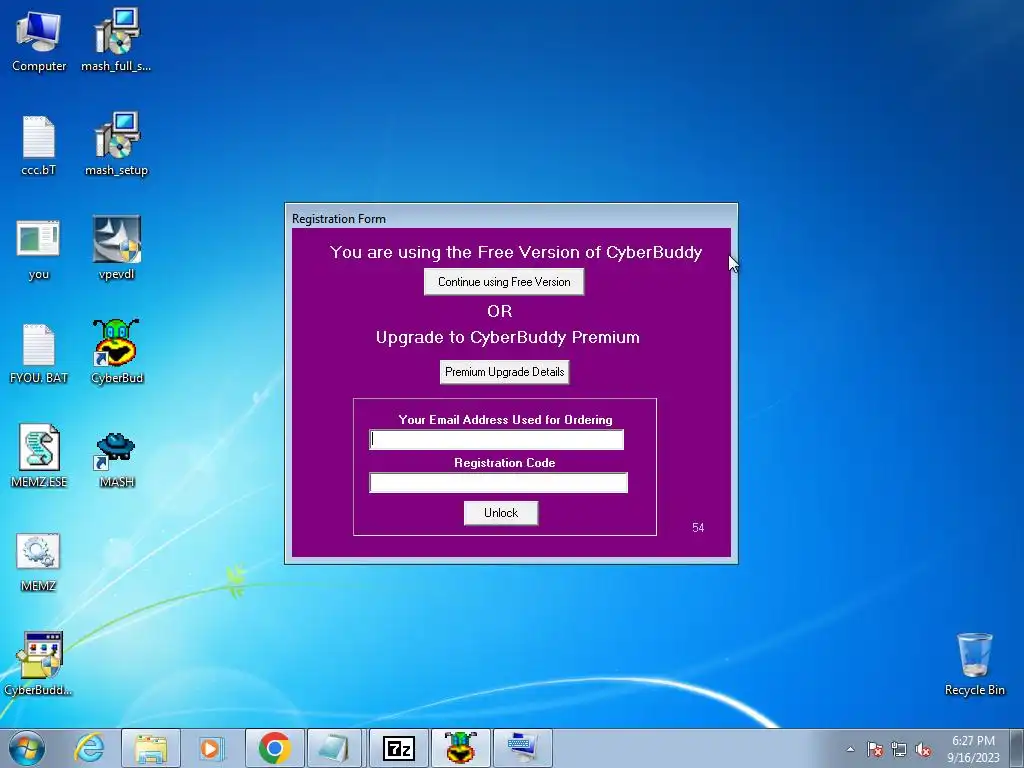Click Continue using Free Version button

[x=504, y=282]
